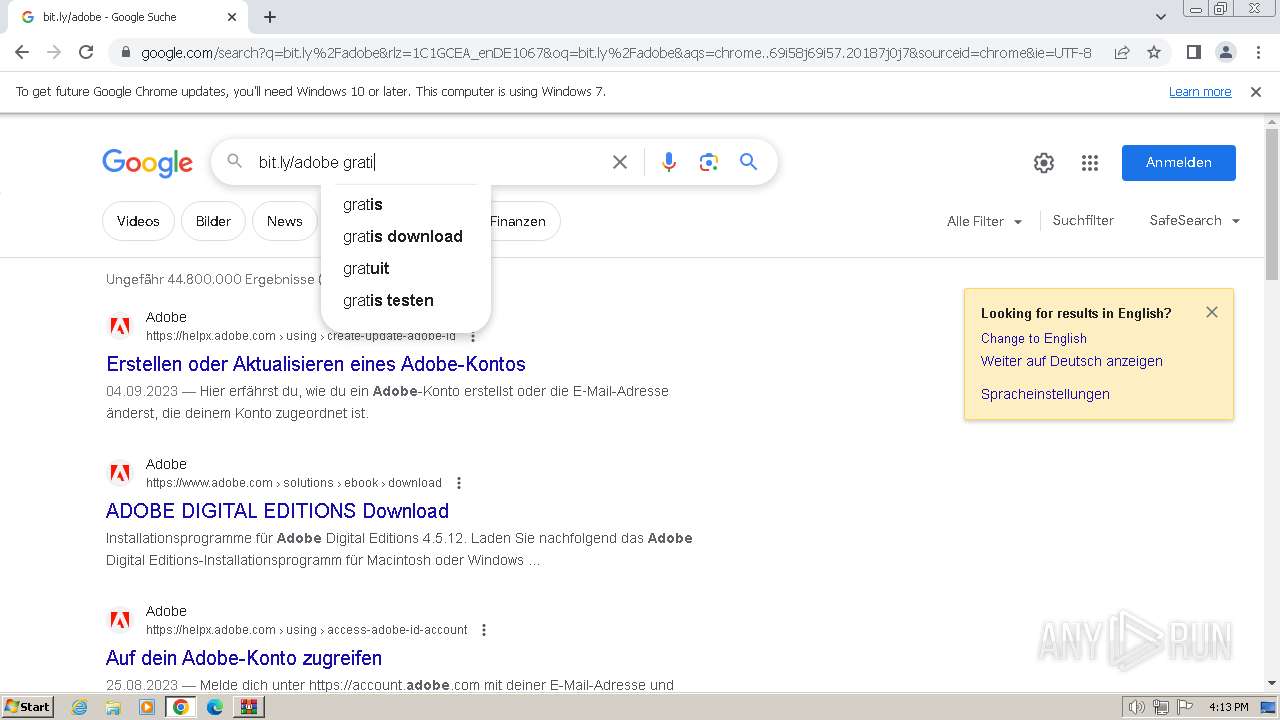Click the share page icon in address bar

click(x=1122, y=52)
